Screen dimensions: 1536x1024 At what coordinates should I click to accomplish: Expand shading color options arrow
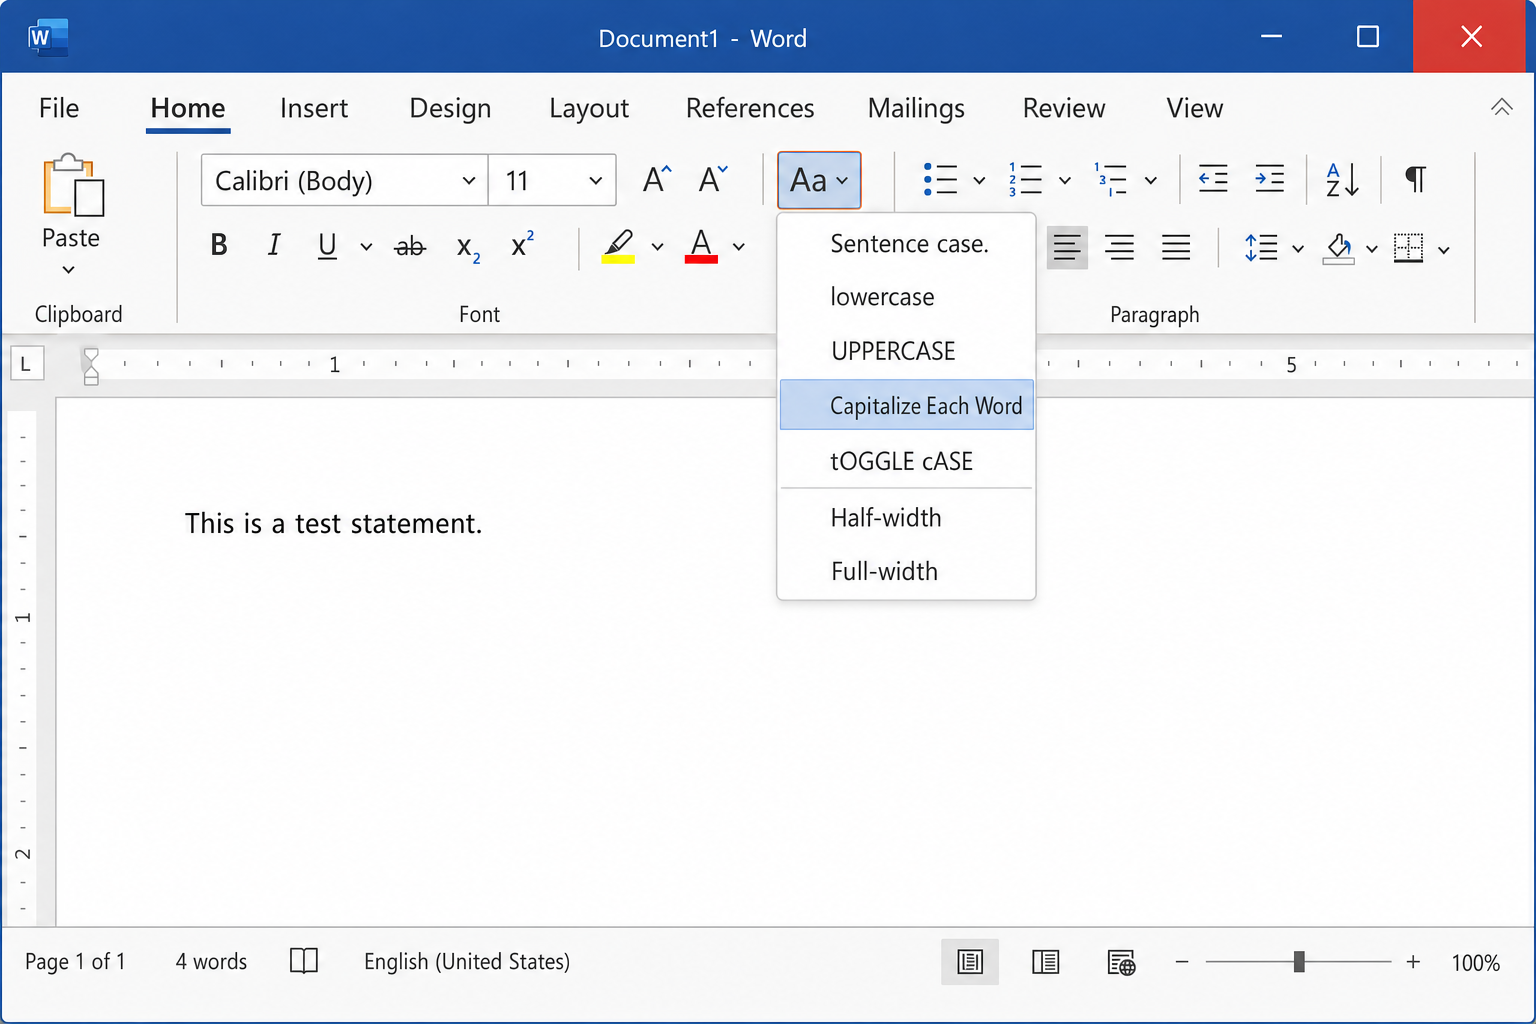(1372, 249)
